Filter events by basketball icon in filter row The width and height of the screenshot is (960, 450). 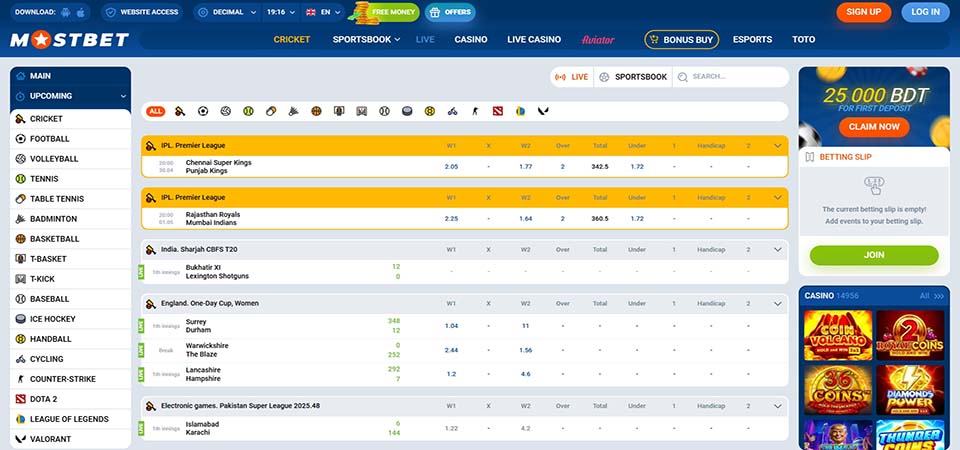[x=316, y=111]
